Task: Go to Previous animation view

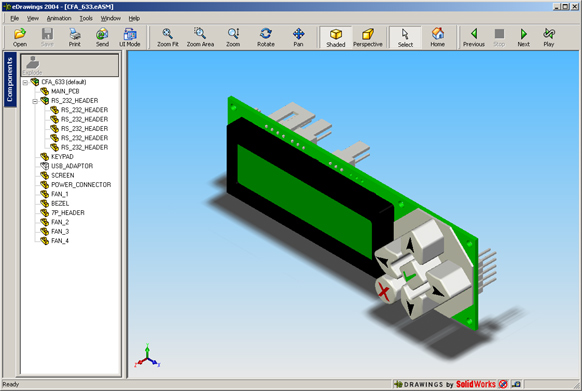Action: [474, 37]
